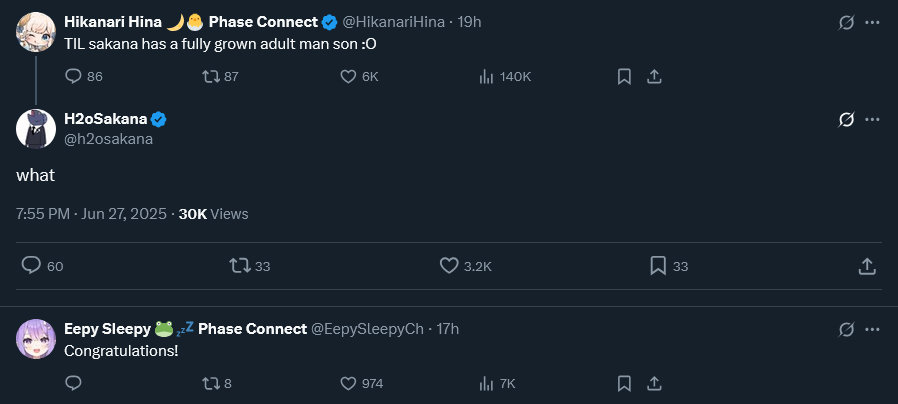
Task: Reply to Hikanari Hina's tweet
Action: pos(73,76)
